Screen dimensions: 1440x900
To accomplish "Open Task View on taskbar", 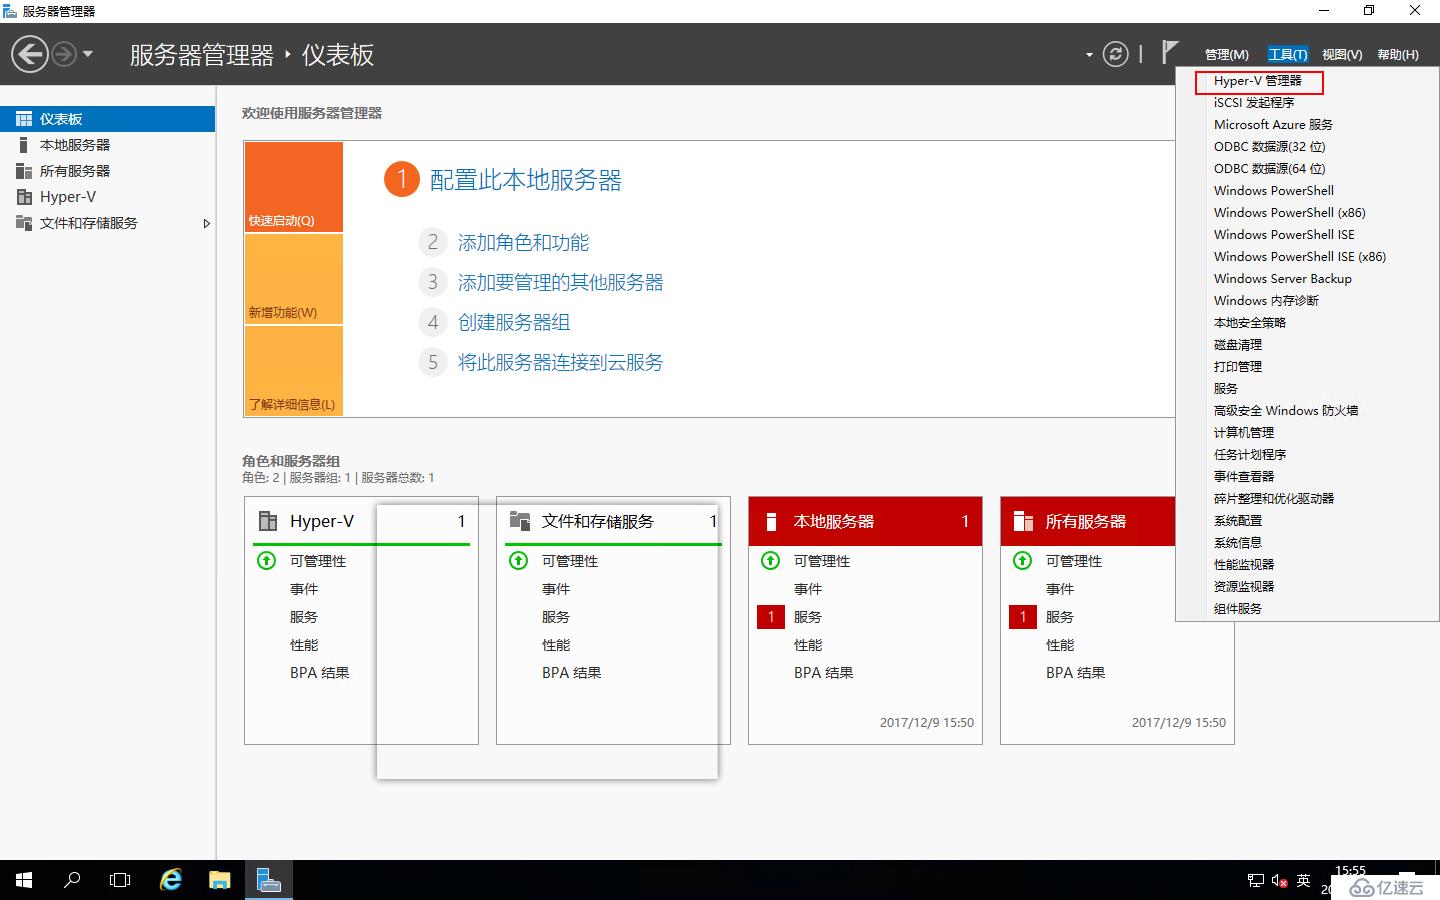I will tap(120, 880).
